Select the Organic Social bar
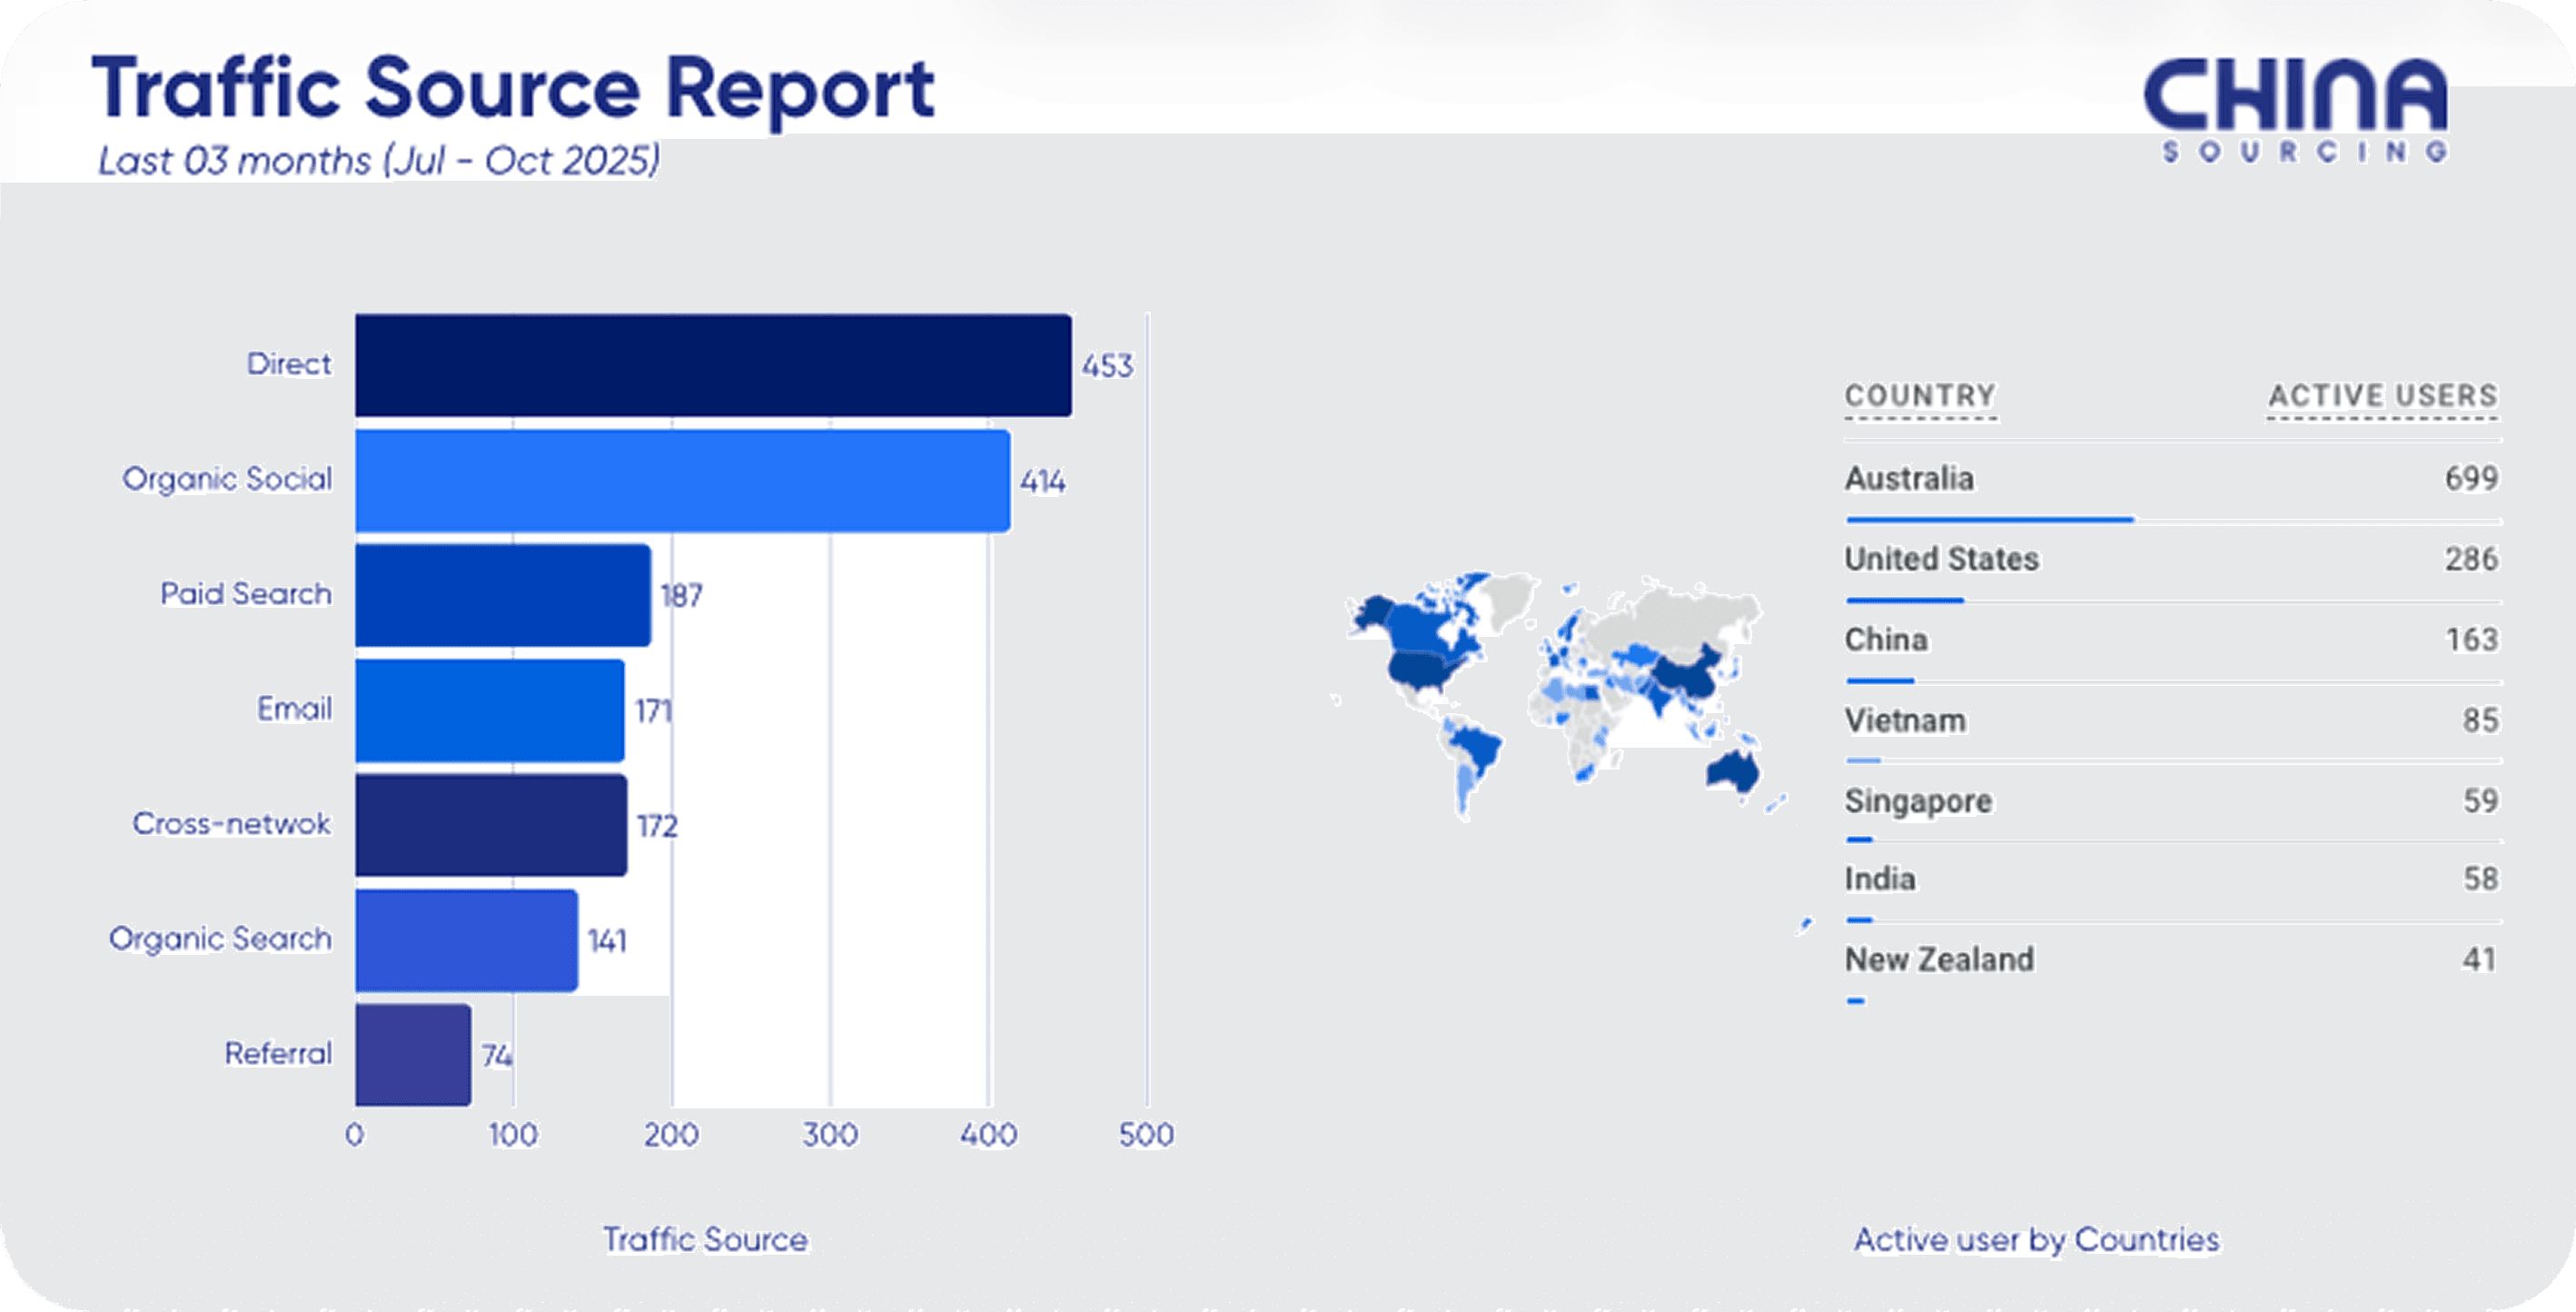Screen dimensions: 2576x1312 click(x=682, y=481)
